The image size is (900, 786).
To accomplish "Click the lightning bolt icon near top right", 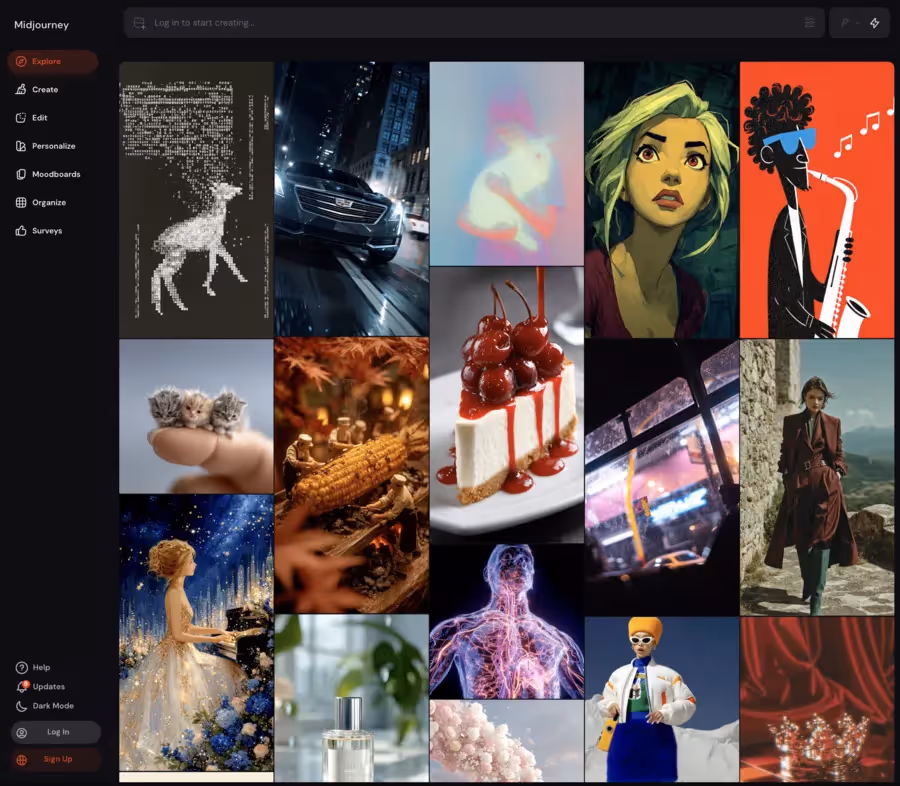I will click(x=873, y=22).
